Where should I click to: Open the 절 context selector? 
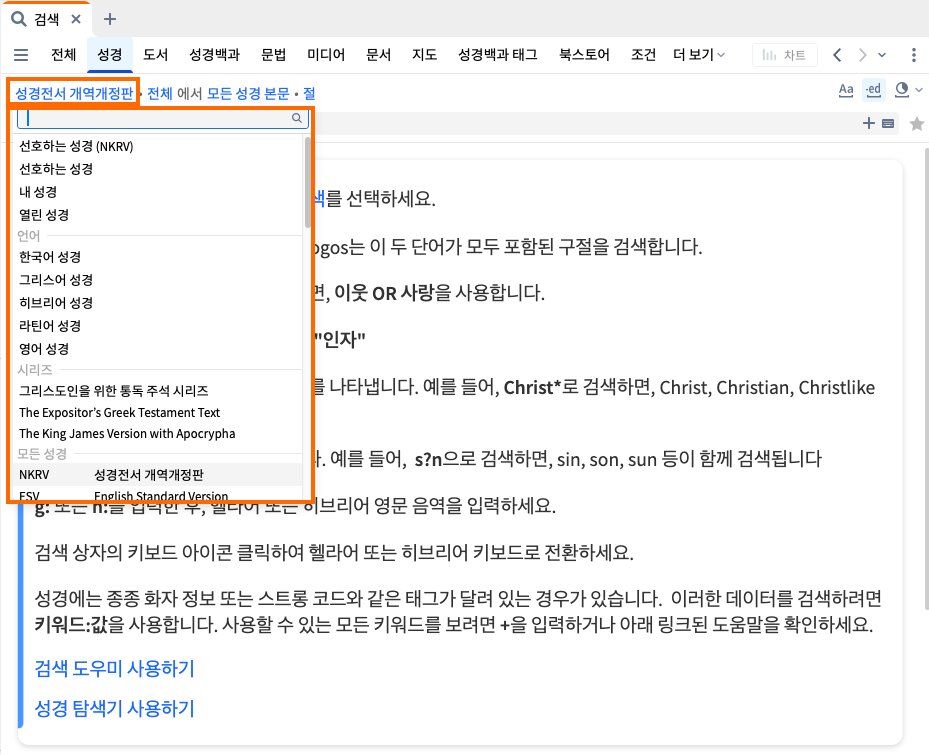pyautogui.click(x=309, y=94)
